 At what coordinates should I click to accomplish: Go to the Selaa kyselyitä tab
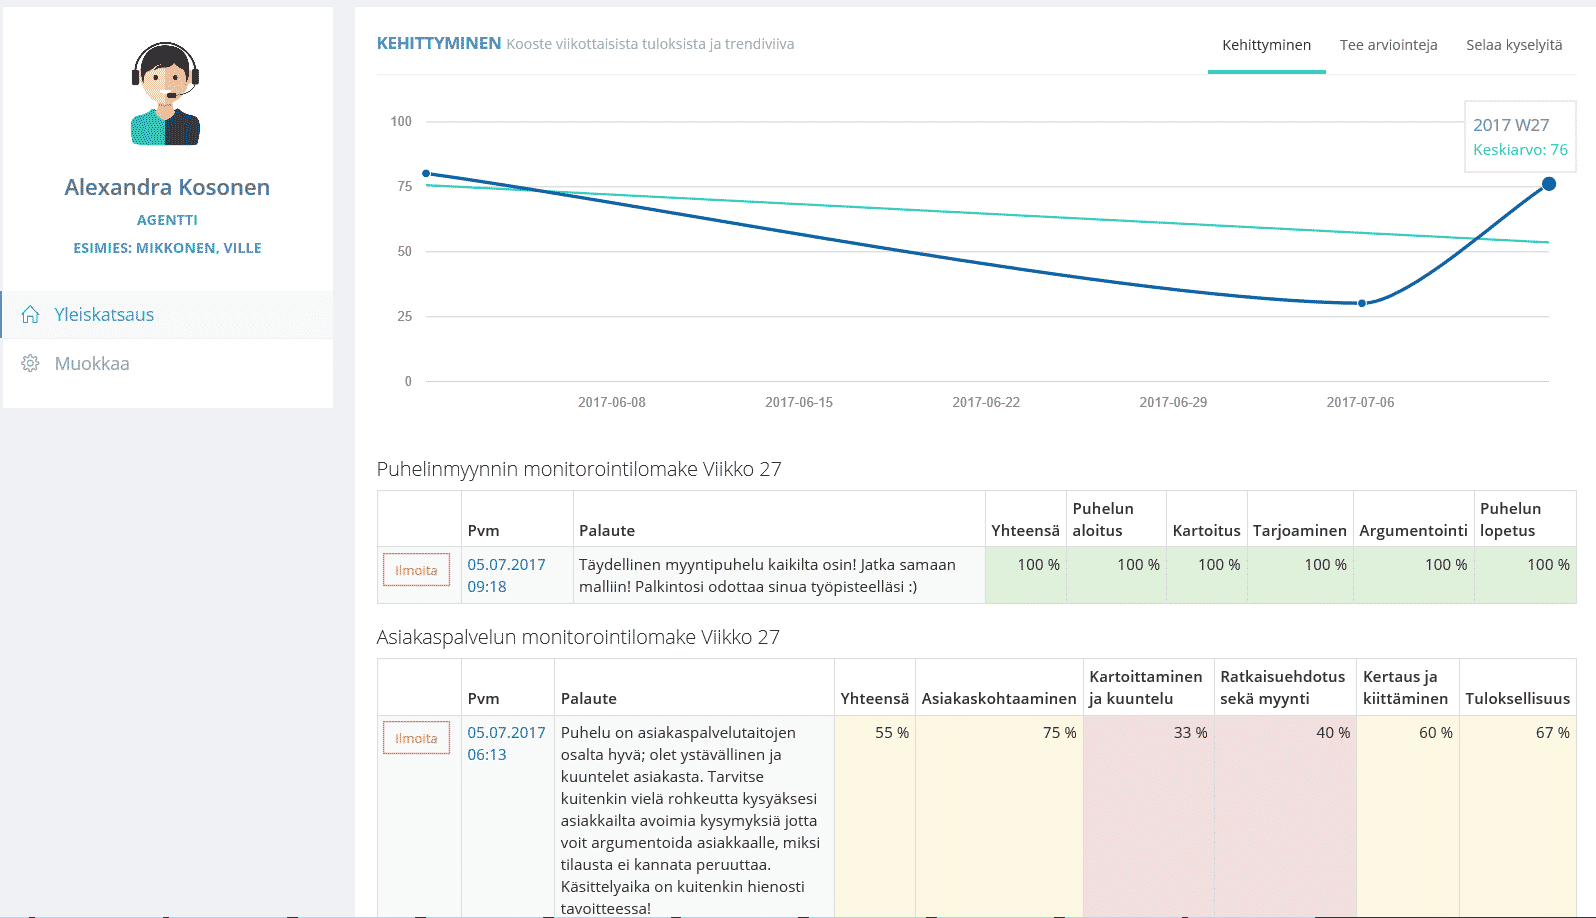(1514, 45)
